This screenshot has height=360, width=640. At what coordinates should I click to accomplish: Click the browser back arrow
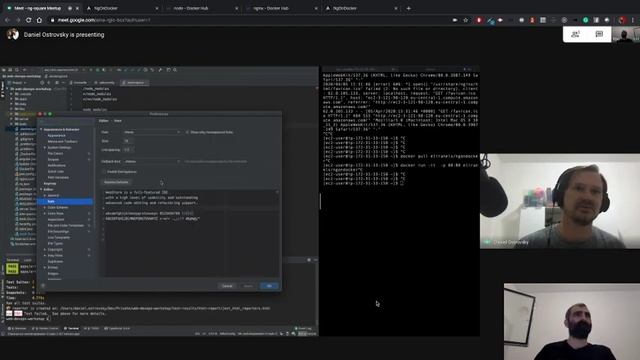click(7, 20)
